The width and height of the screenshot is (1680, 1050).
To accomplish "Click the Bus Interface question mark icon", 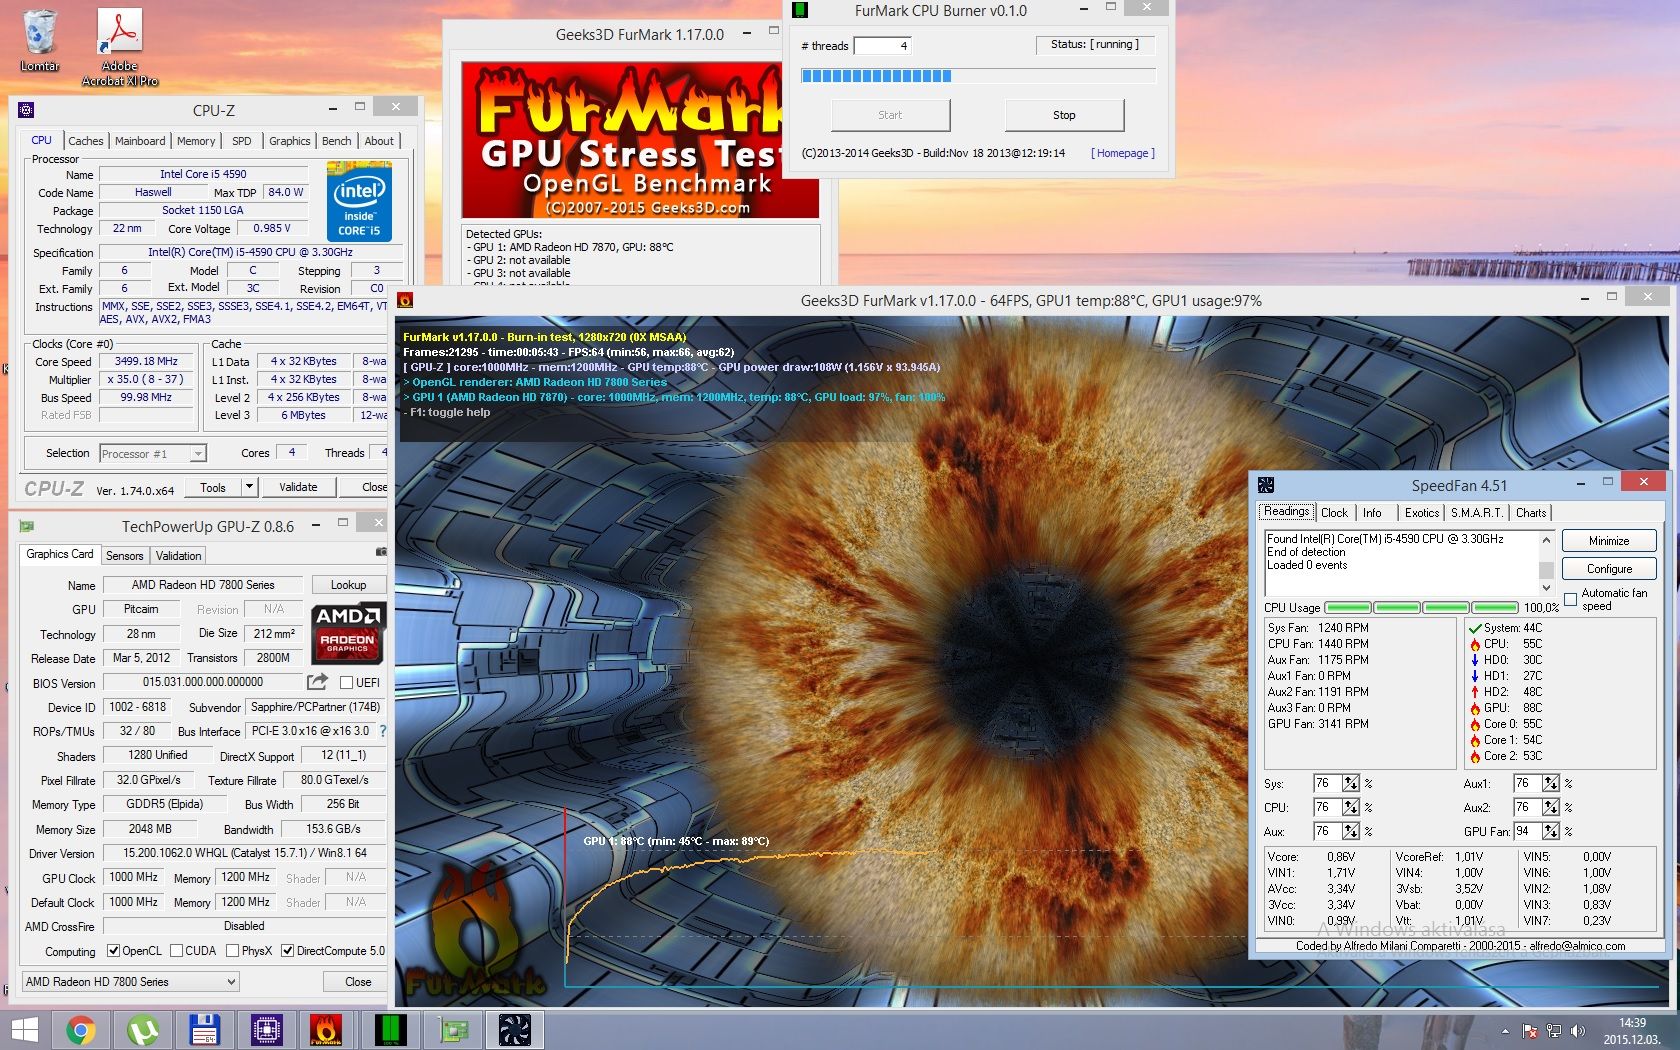I will pos(382,731).
